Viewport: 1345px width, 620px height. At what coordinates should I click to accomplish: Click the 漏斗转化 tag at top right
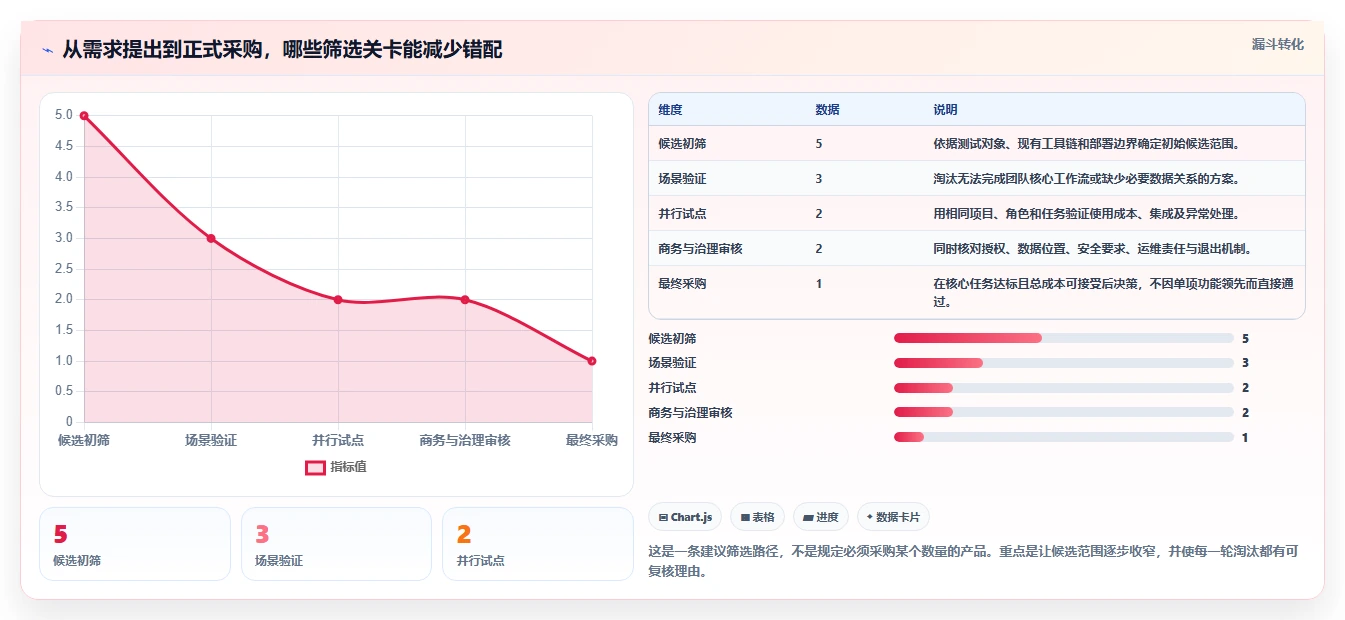click(x=1277, y=45)
